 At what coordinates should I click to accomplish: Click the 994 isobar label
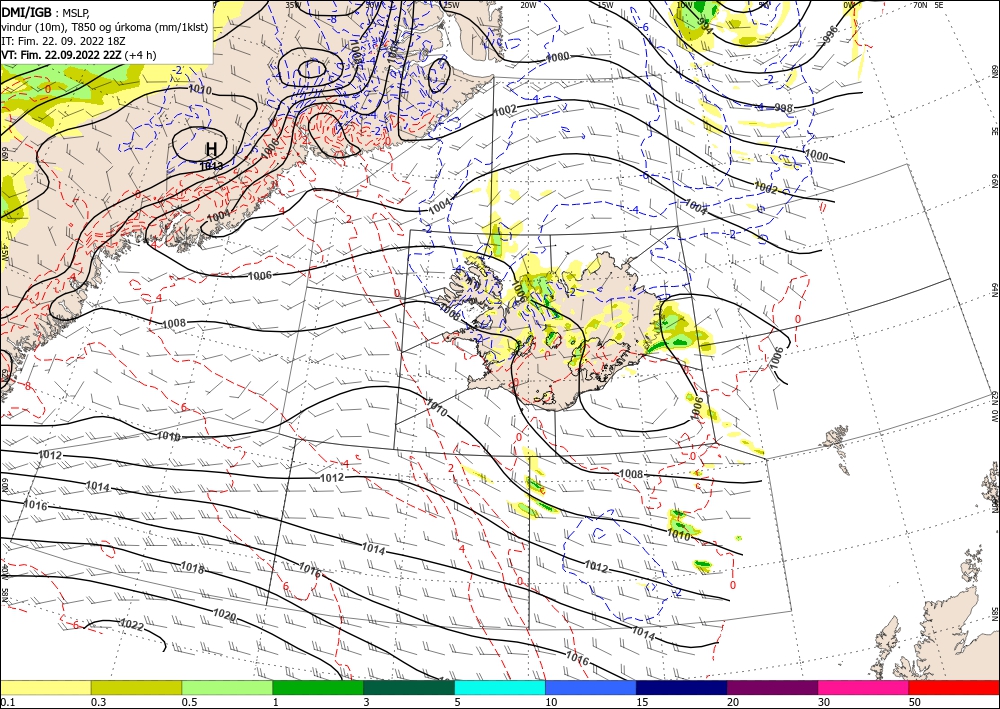705,24
